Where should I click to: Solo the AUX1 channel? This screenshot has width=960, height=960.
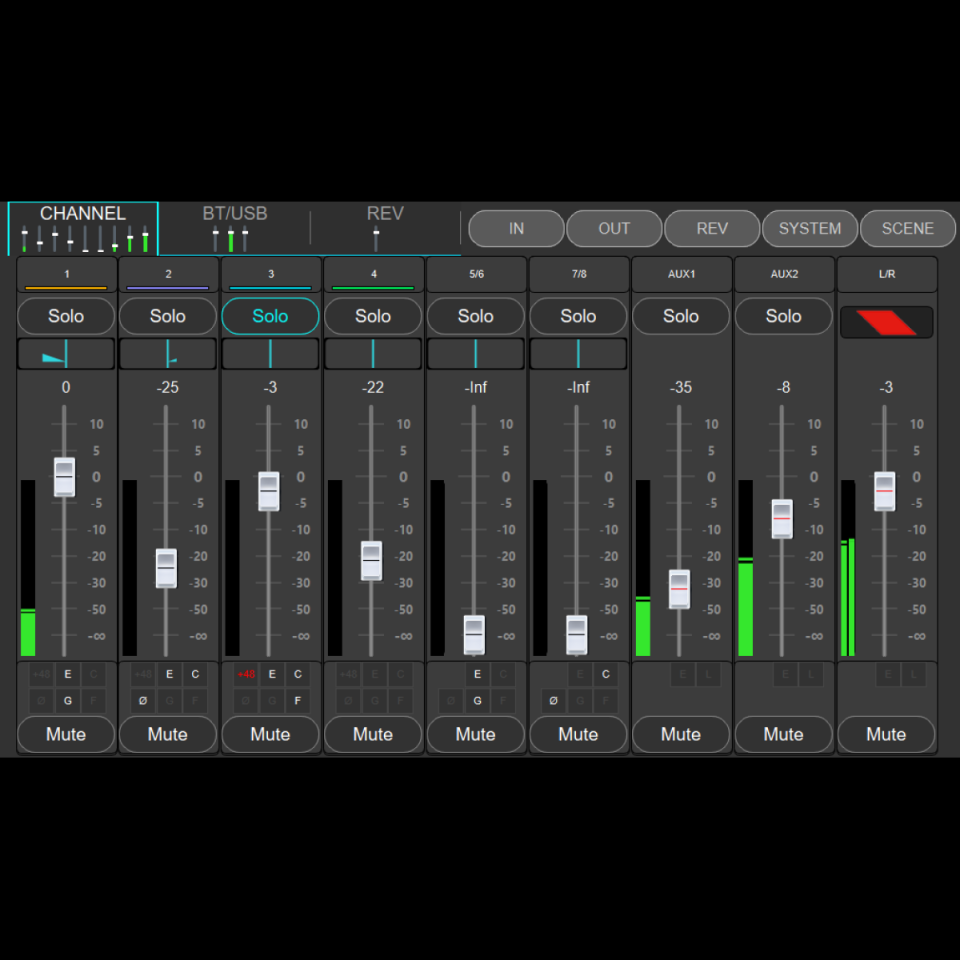(x=680, y=316)
